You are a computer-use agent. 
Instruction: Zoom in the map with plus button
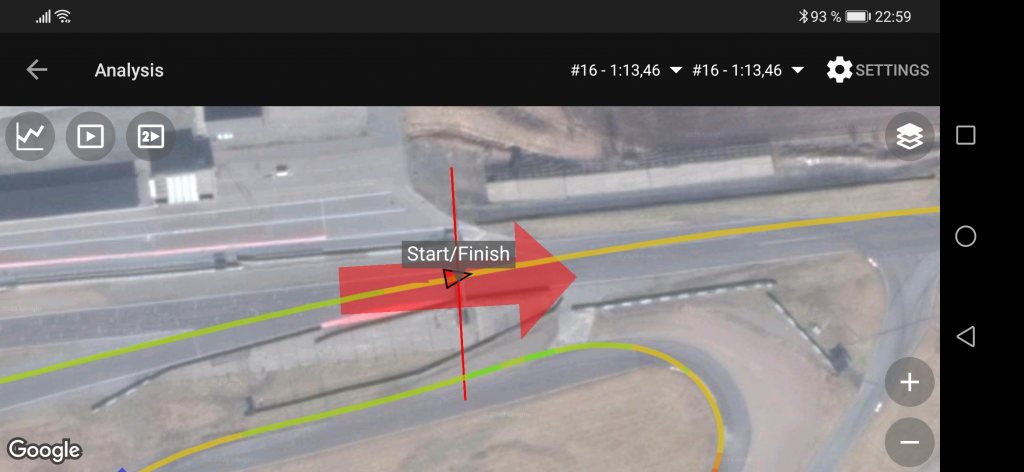coord(910,383)
